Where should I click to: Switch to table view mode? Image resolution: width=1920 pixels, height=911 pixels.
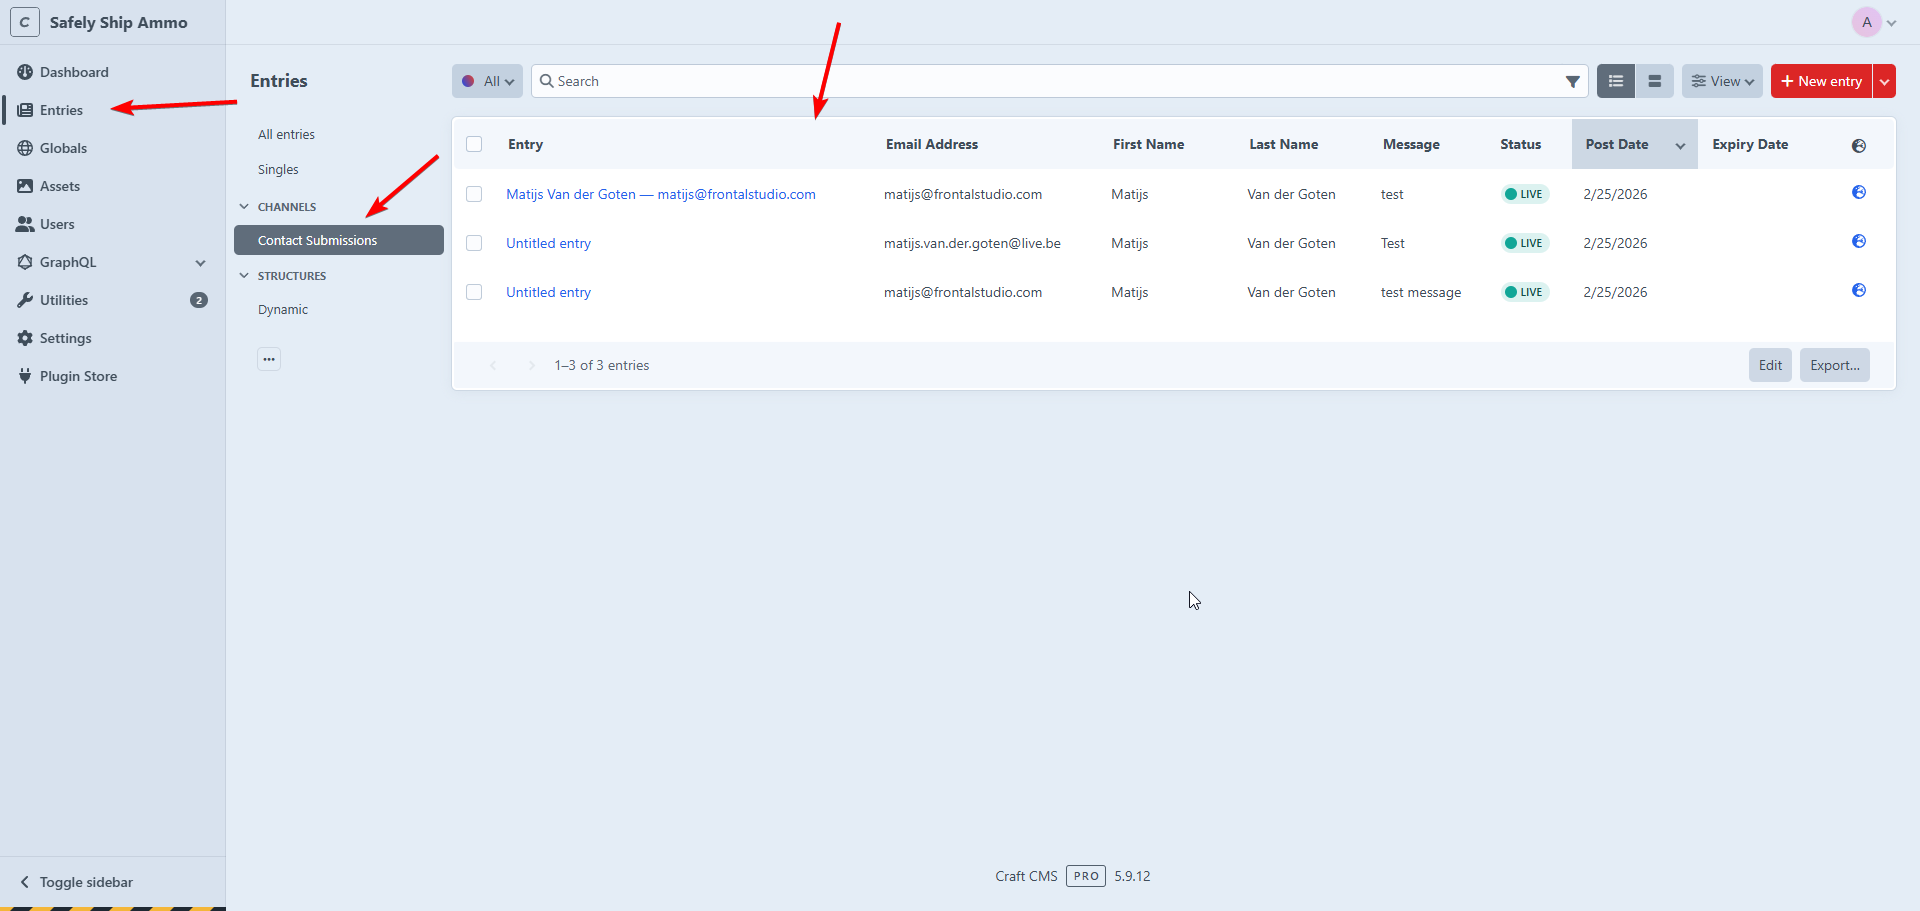[1616, 81]
